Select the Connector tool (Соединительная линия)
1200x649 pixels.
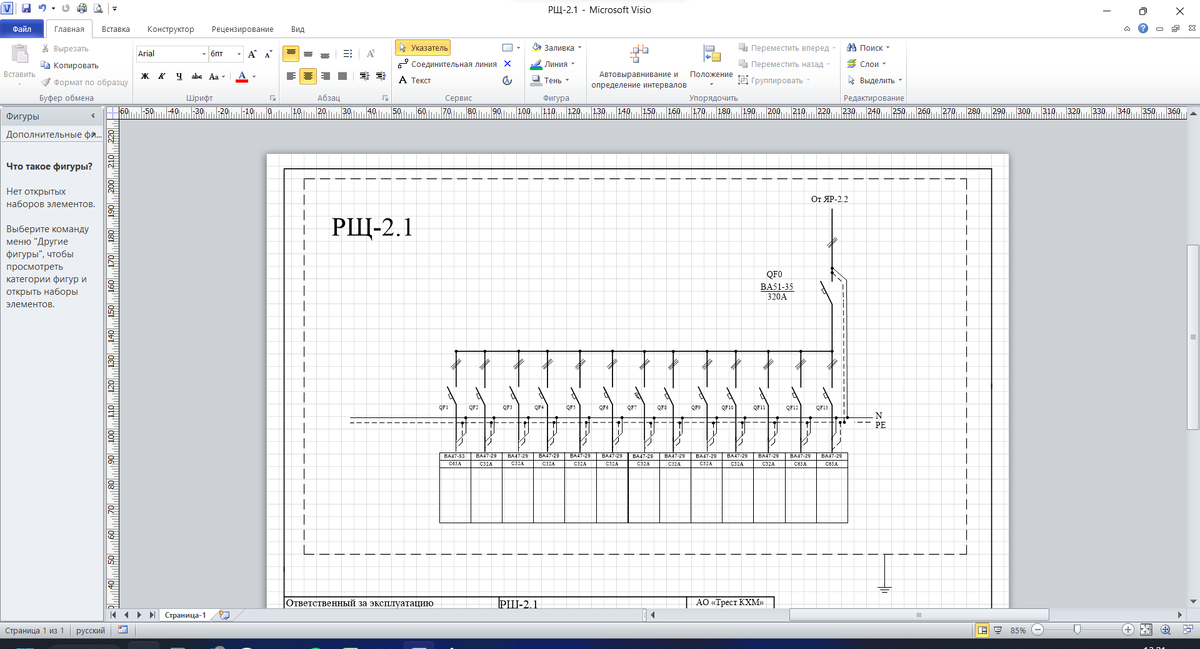click(447, 63)
